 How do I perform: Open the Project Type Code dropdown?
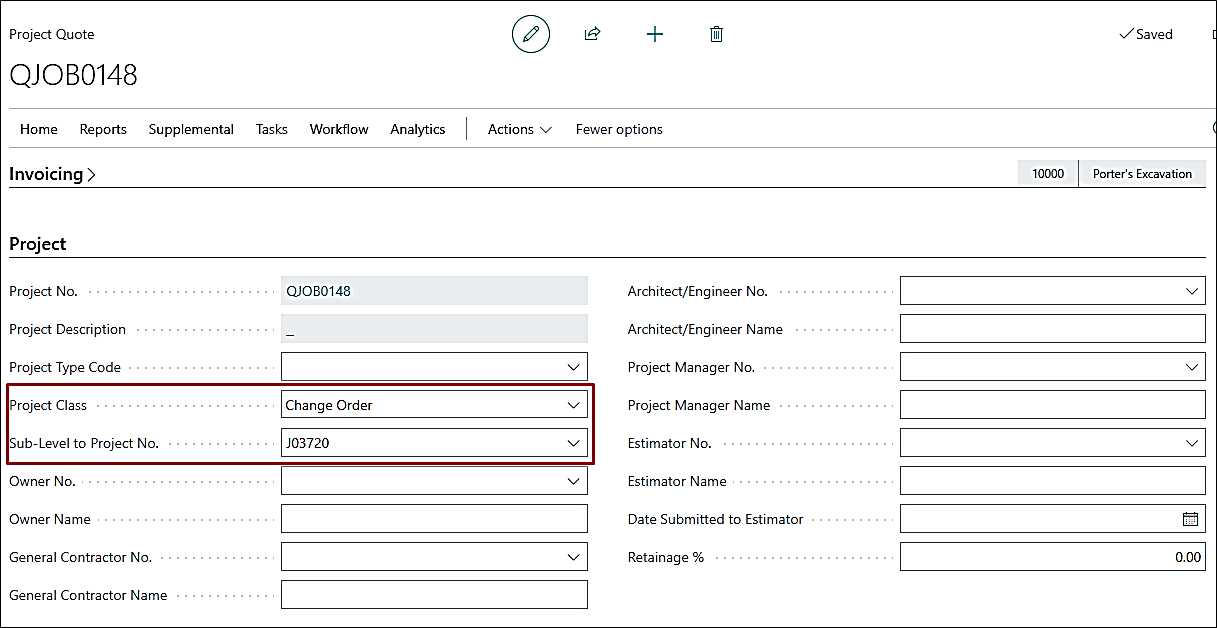coord(573,367)
